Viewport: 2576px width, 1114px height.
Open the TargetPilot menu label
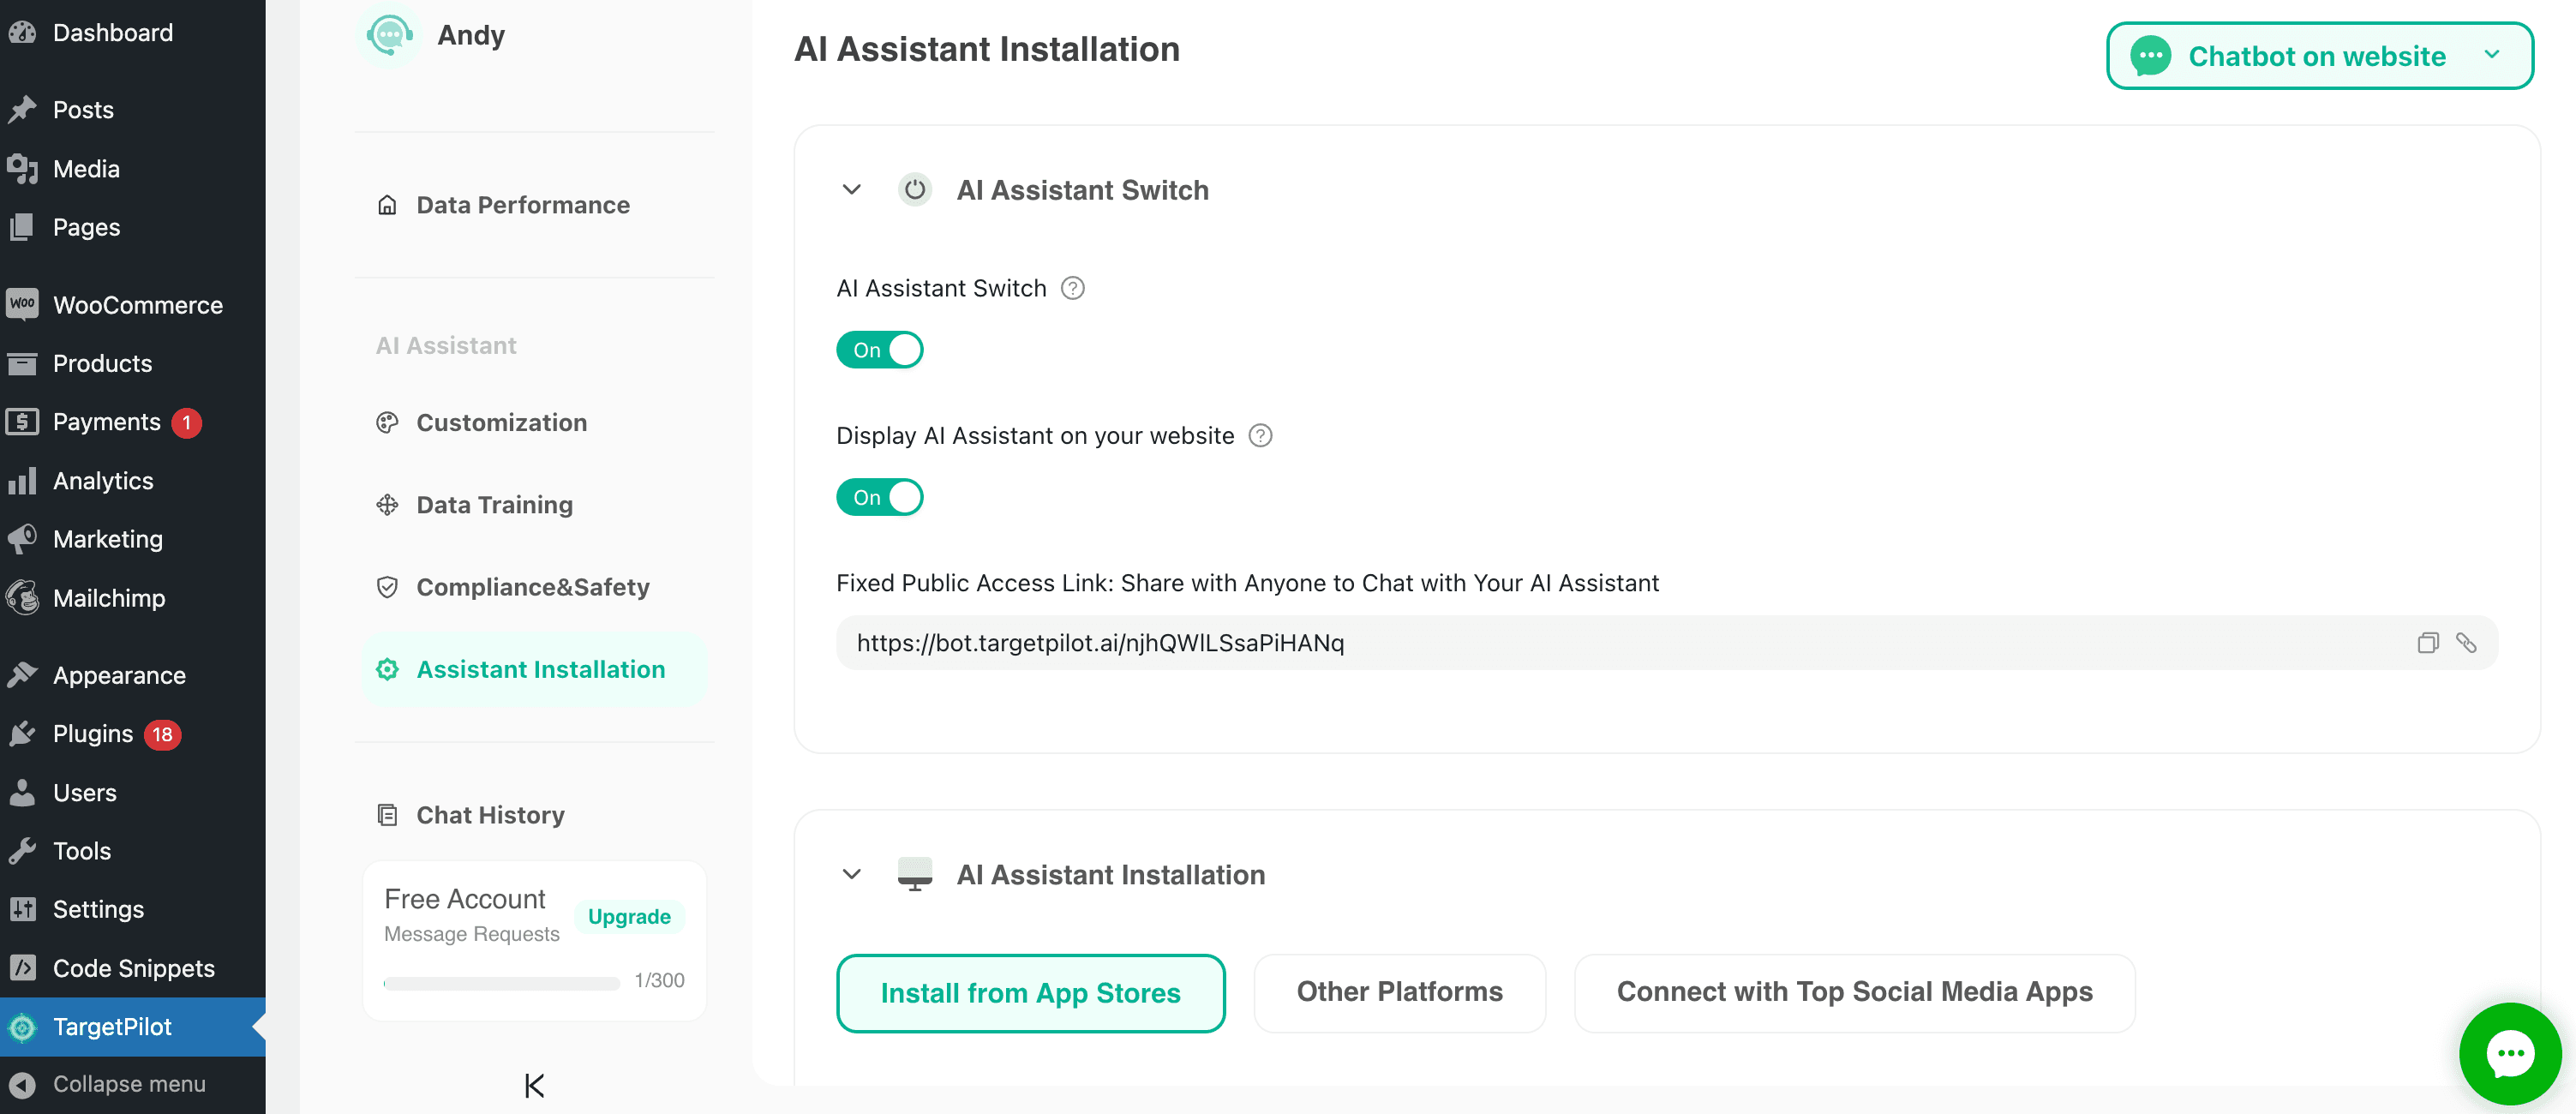112,1026
